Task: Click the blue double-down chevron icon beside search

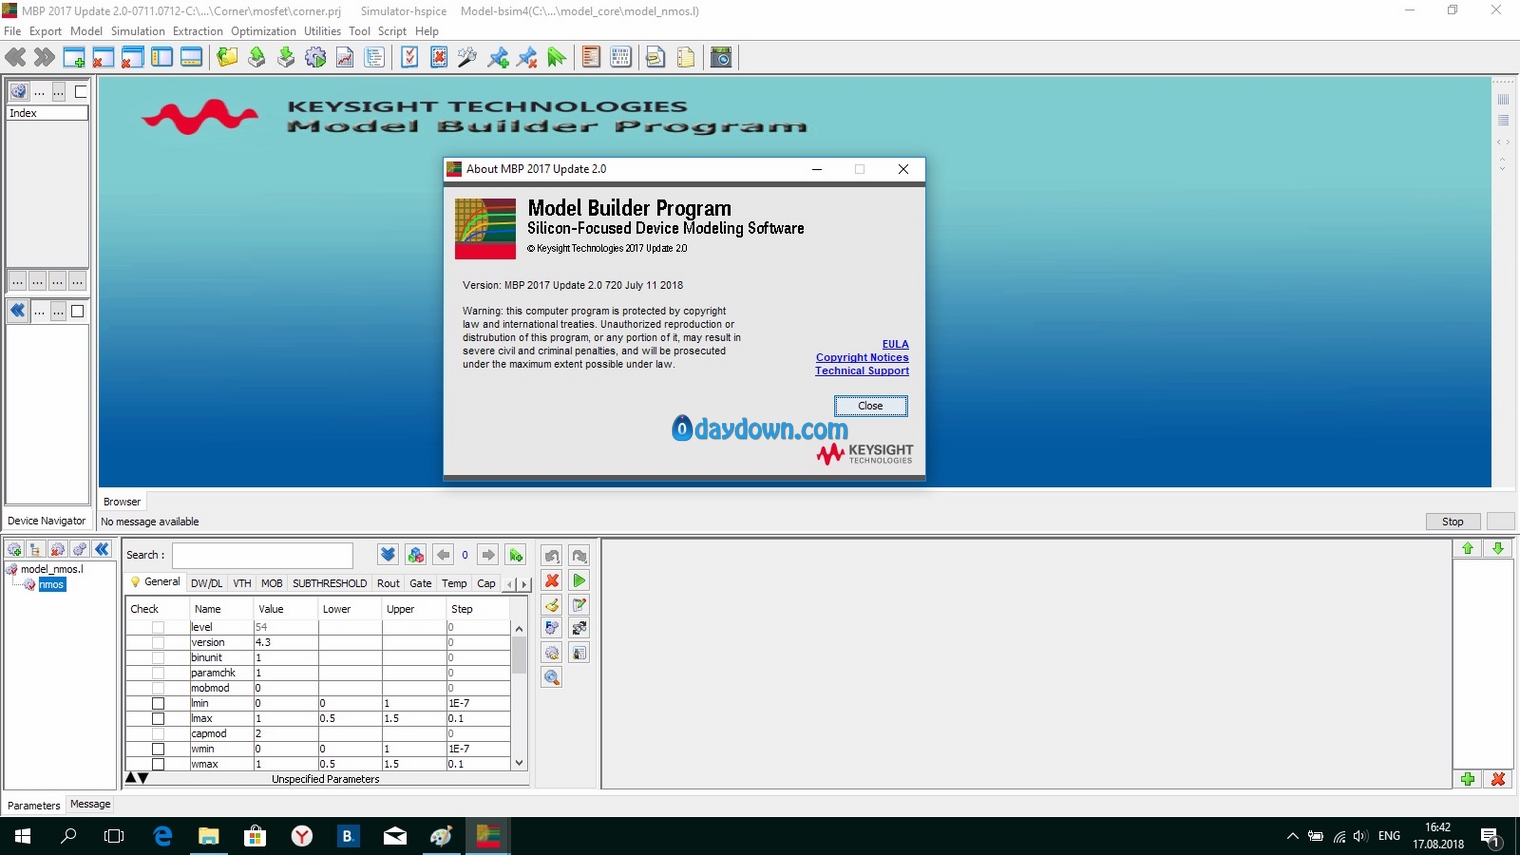Action: (x=388, y=555)
